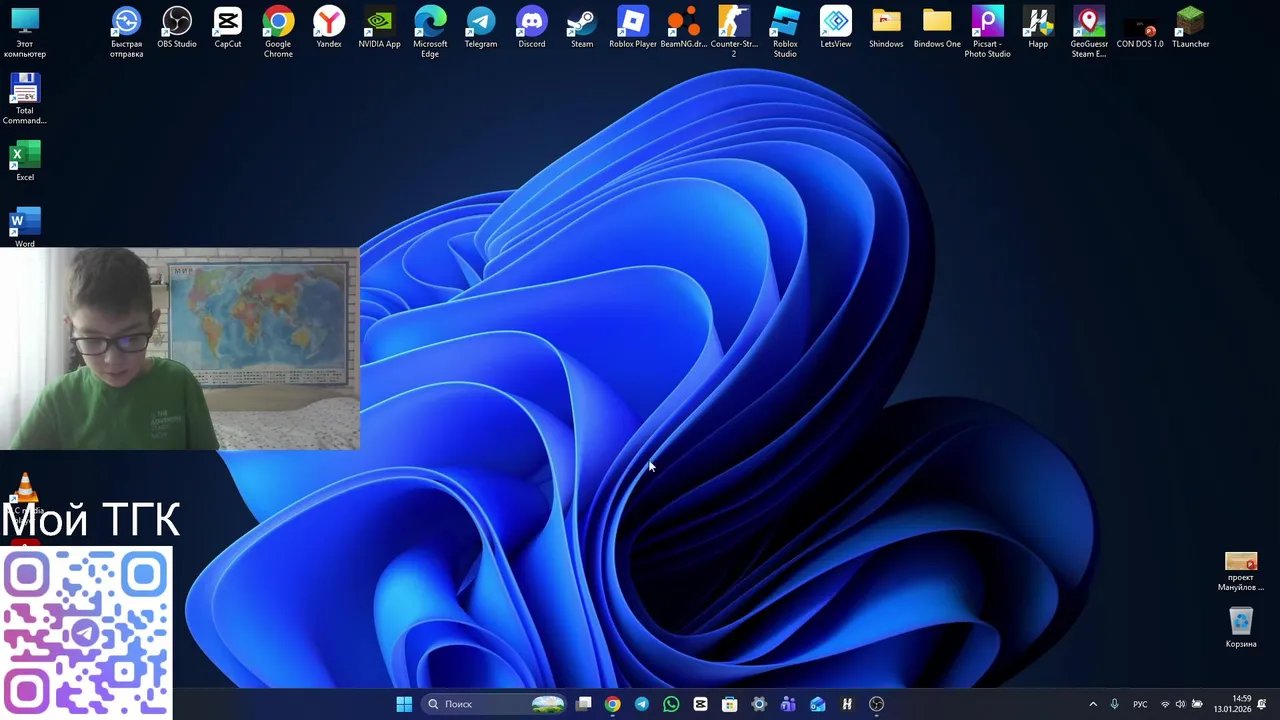Open Happ app from the taskbar
The image size is (1280, 720).
847,704
